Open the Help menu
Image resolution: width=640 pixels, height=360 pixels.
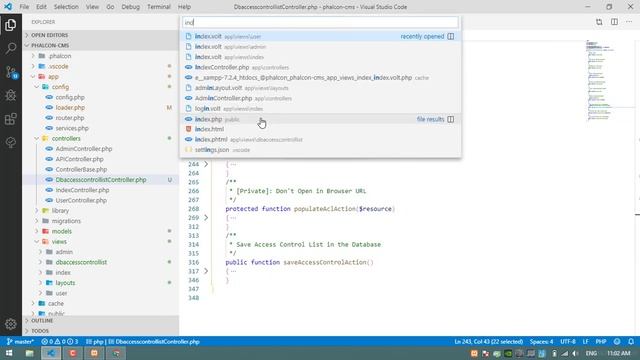(184, 7)
